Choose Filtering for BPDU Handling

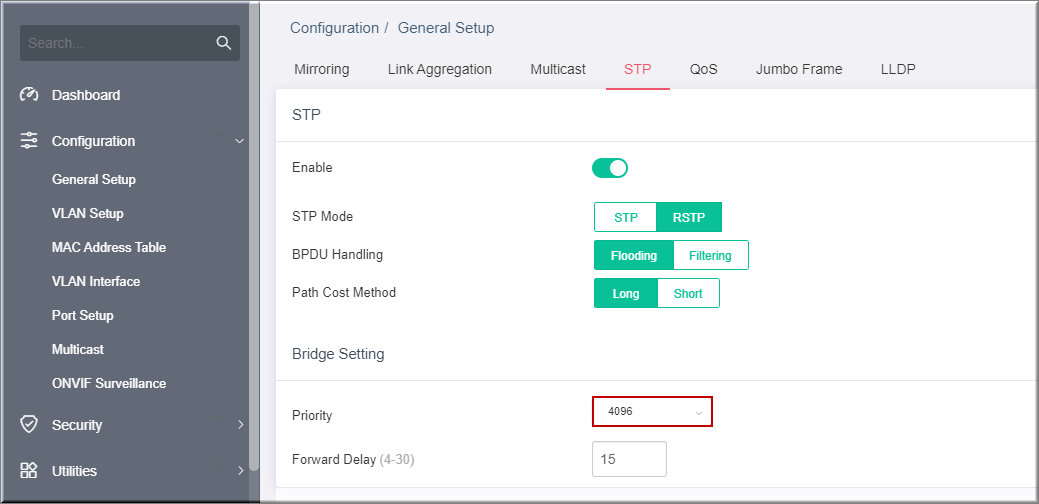coord(710,255)
